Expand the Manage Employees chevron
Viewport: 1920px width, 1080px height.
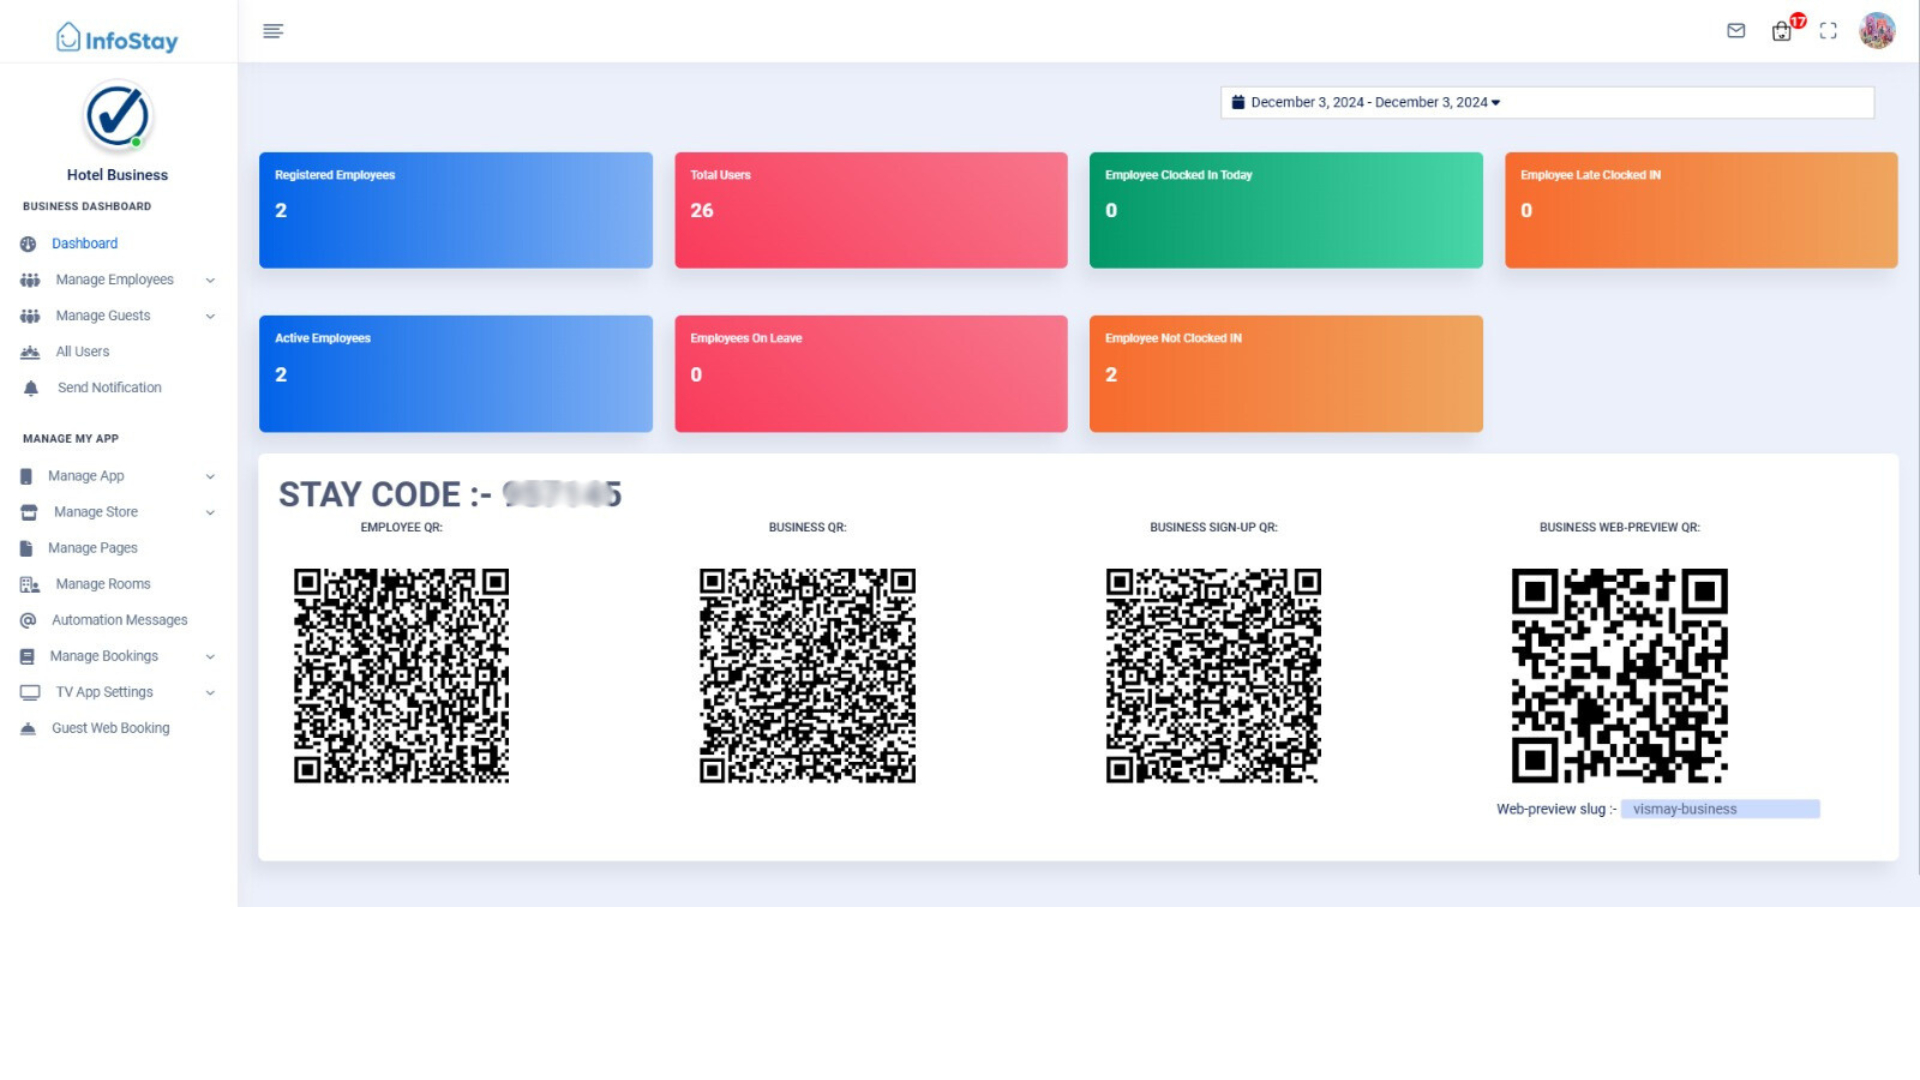coord(210,280)
